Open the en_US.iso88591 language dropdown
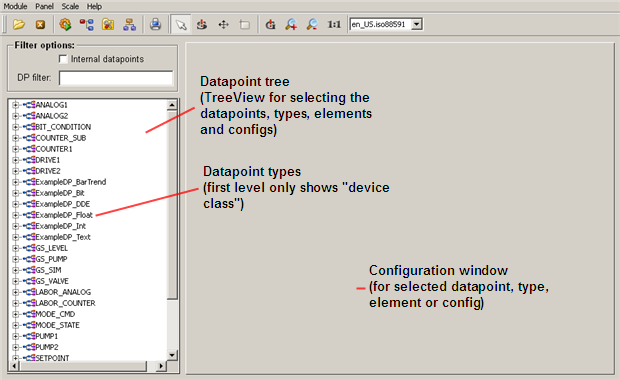The image size is (620, 380). [416, 24]
